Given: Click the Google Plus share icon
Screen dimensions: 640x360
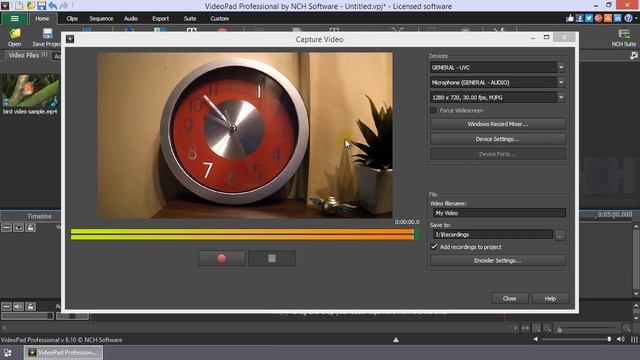Looking at the screenshot, I should click(x=599, y=18).
